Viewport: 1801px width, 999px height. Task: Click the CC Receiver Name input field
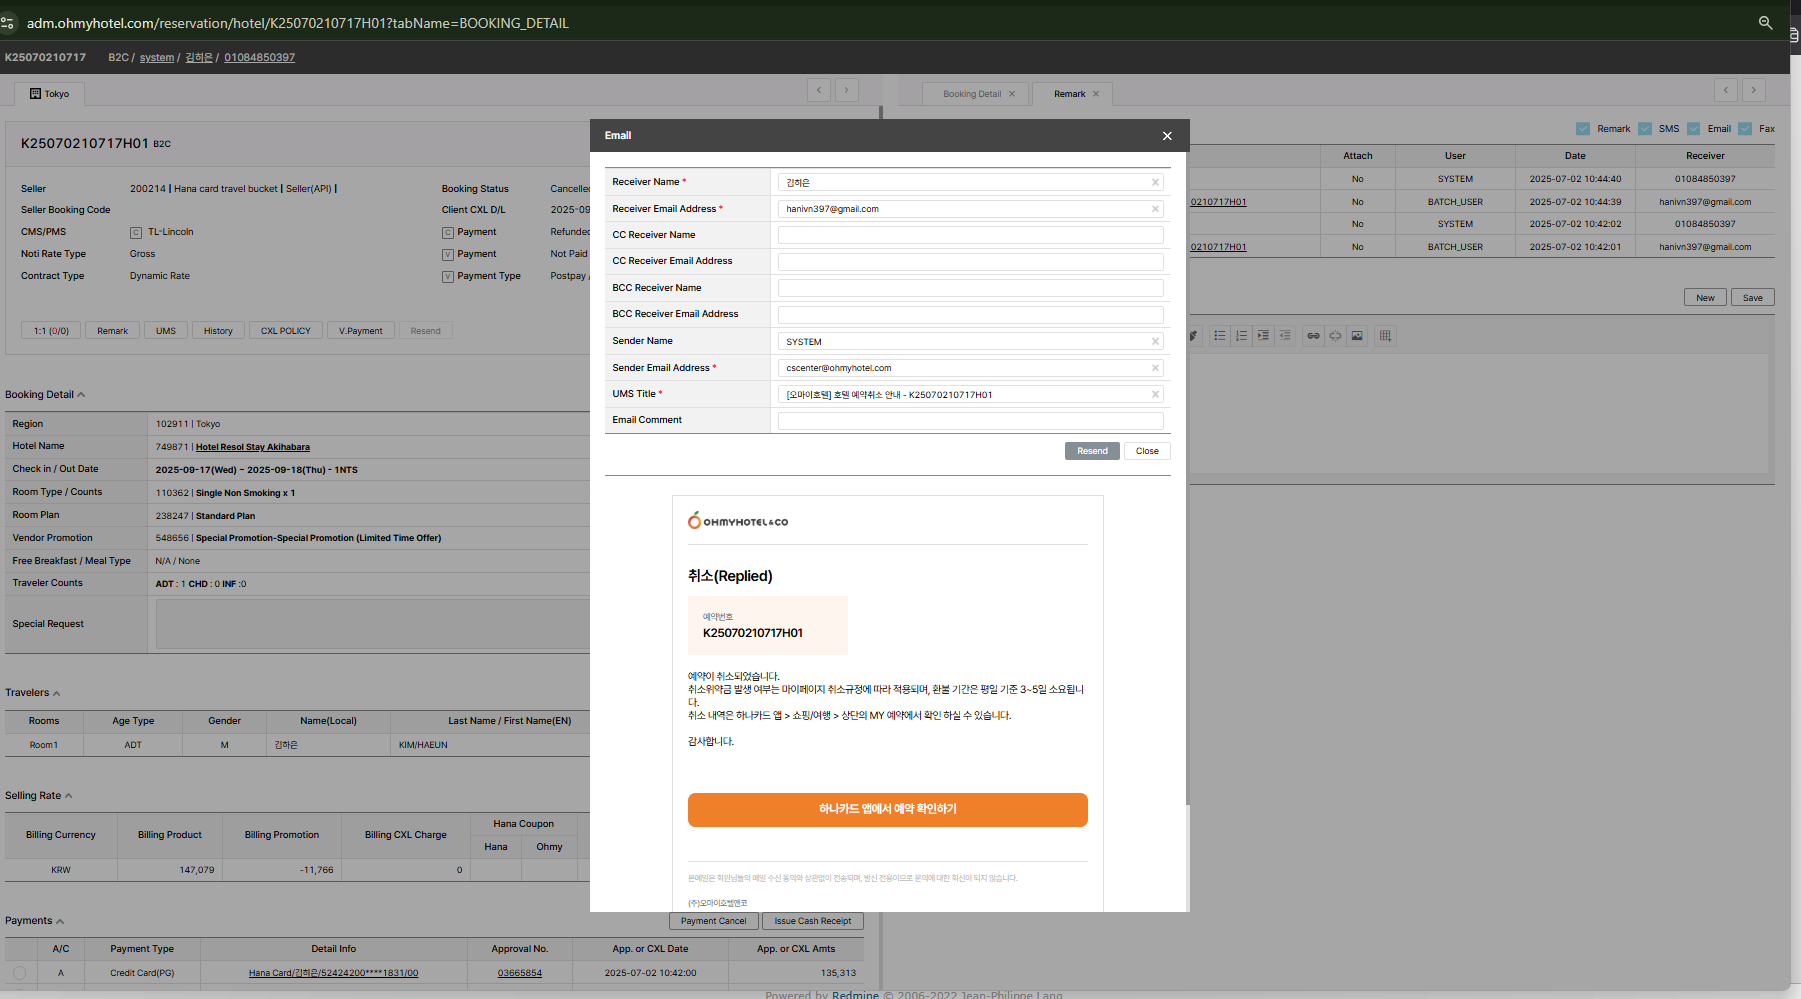970,235
